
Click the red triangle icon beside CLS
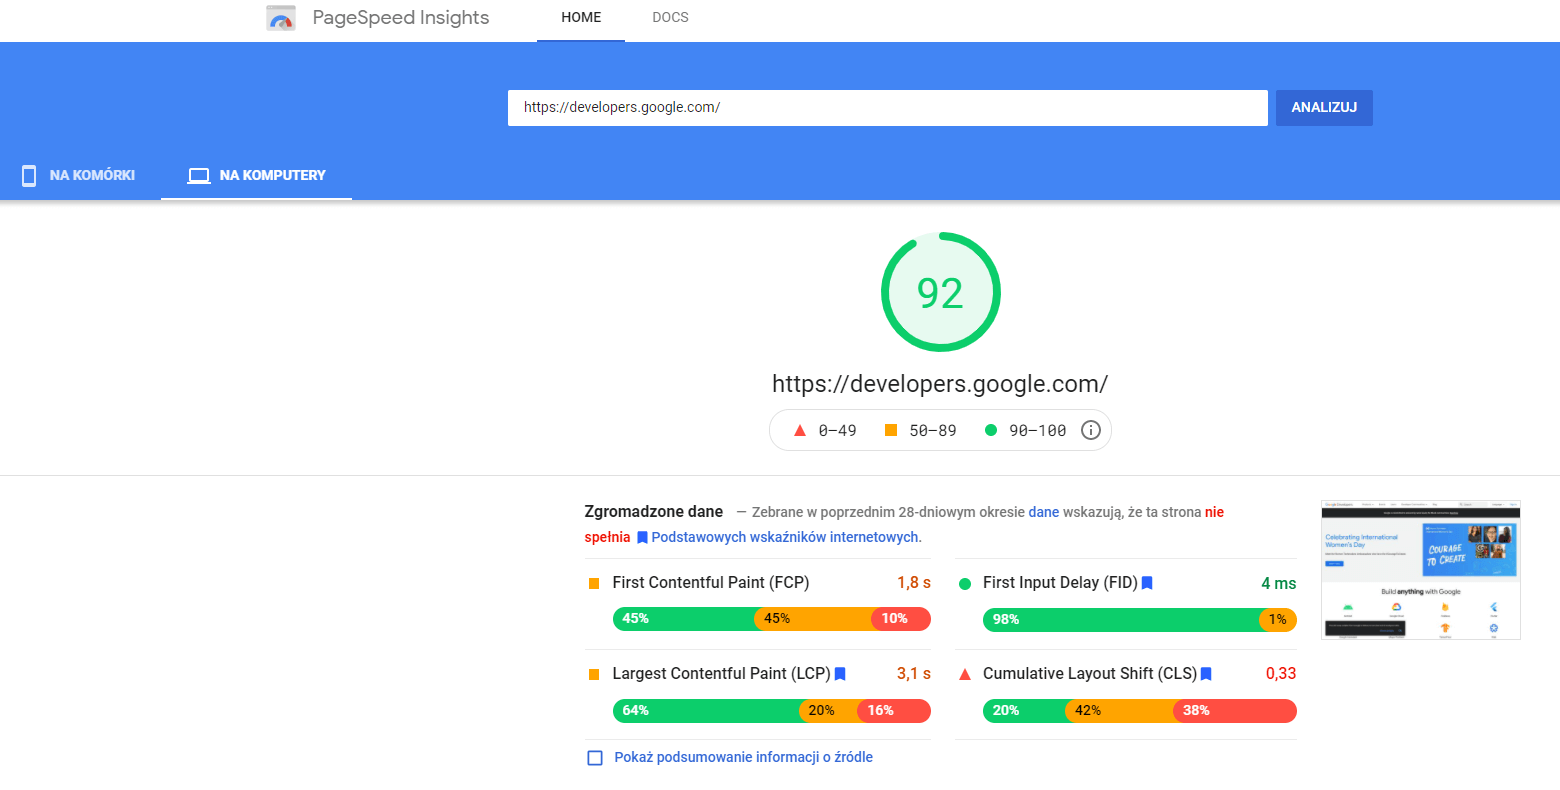pos(965,674)
